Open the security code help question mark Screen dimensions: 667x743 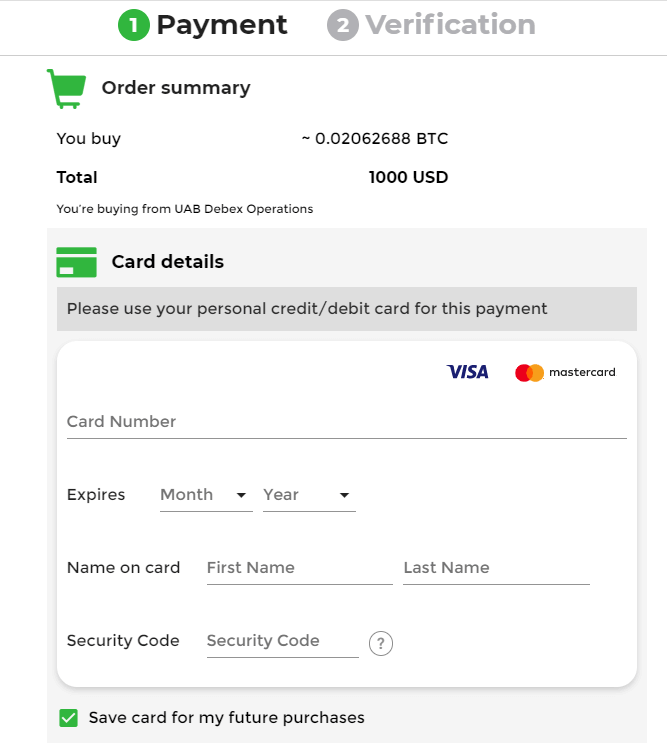coord(381,643)
